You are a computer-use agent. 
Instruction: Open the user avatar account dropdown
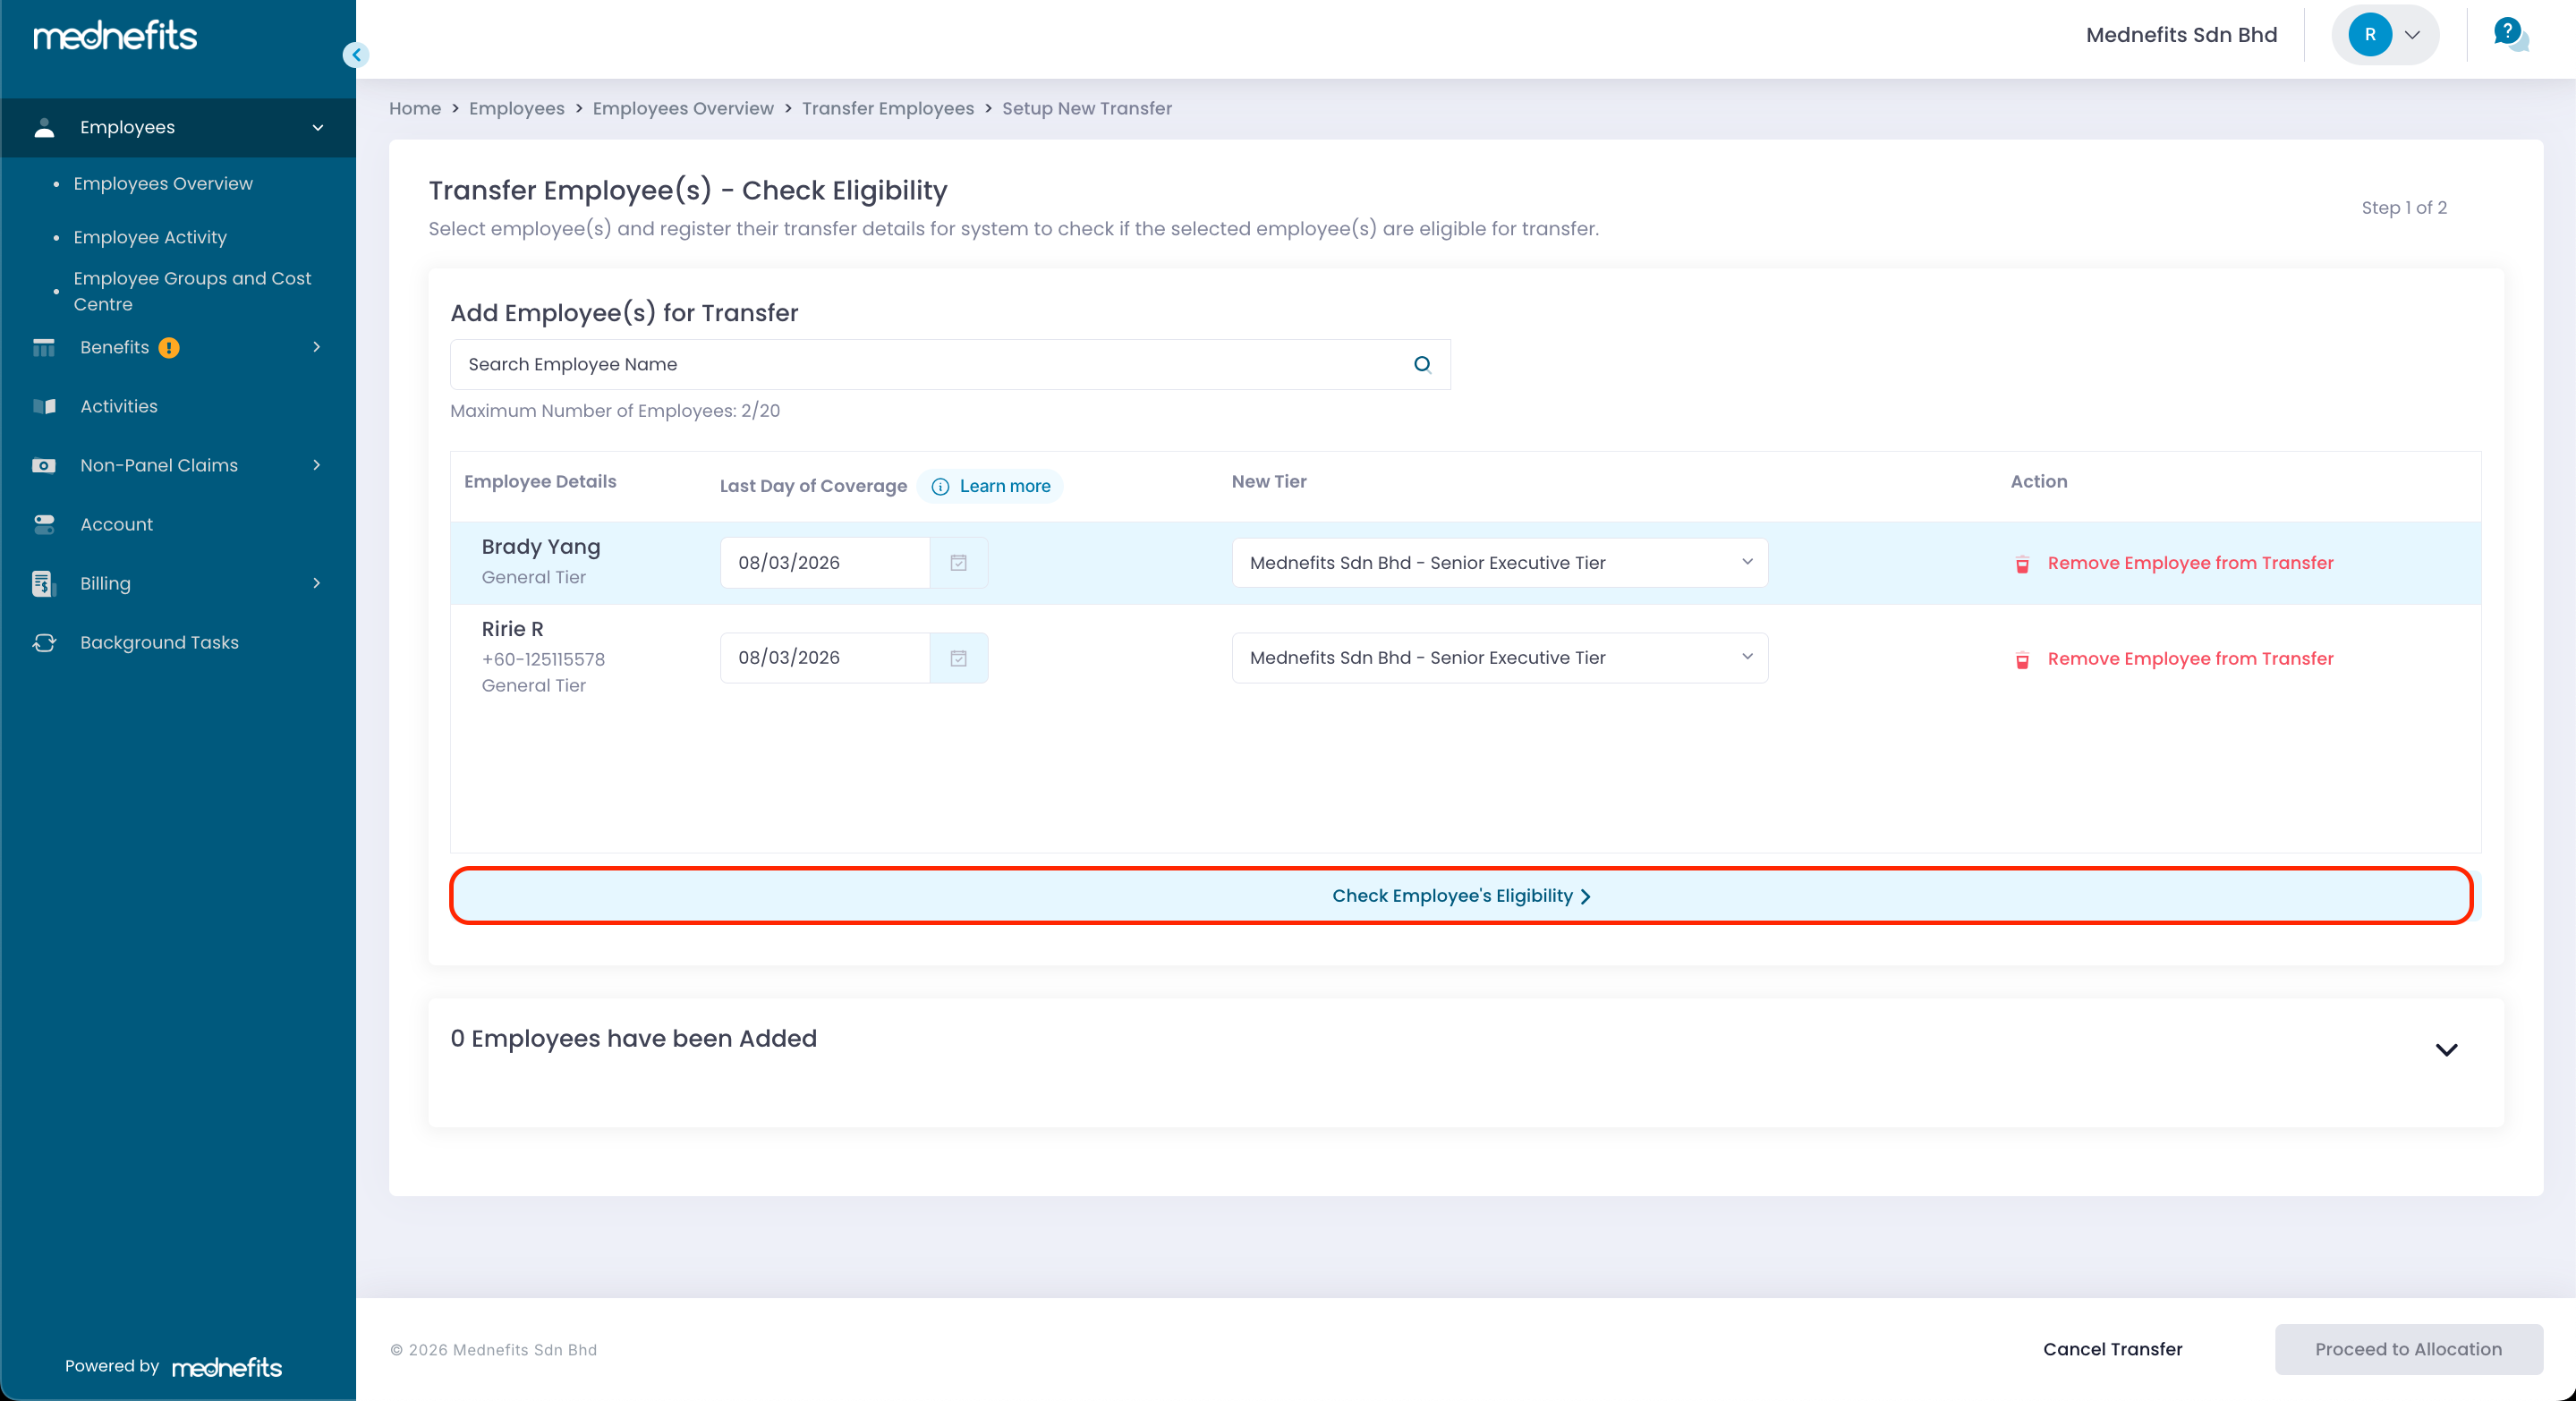tap(2386, 35)
